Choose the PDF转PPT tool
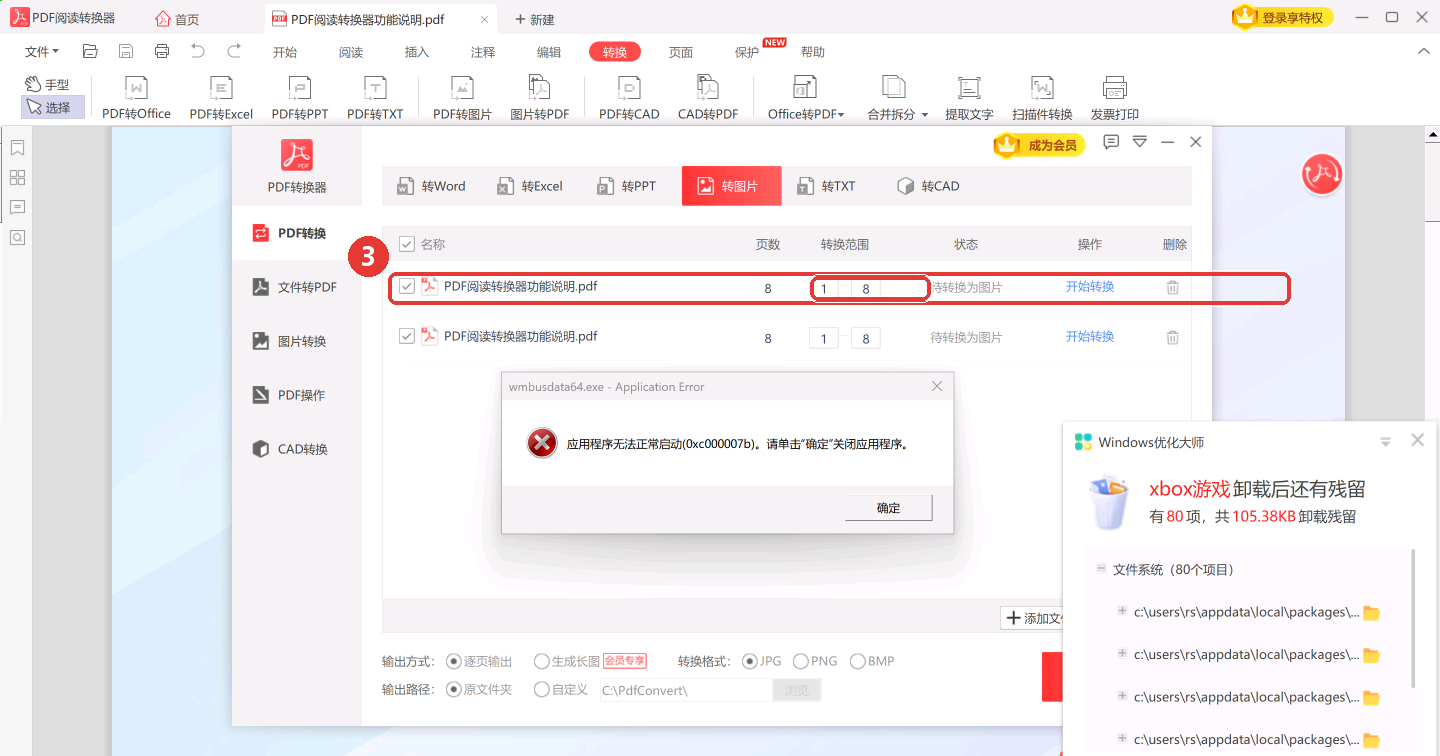Viewport: 1440px width, 756px height. click(x=300, y=98)
